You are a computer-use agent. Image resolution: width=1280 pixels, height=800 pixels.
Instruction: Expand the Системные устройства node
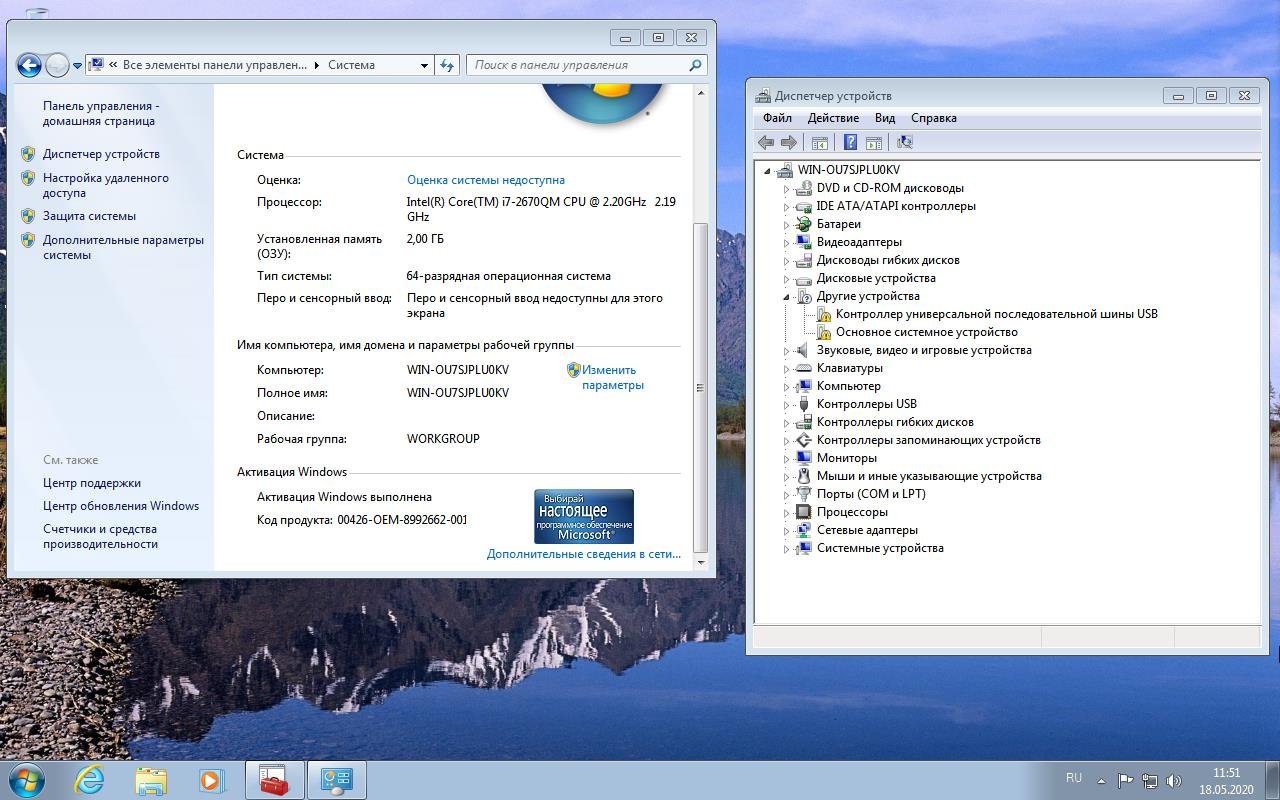tap(787, 548)
